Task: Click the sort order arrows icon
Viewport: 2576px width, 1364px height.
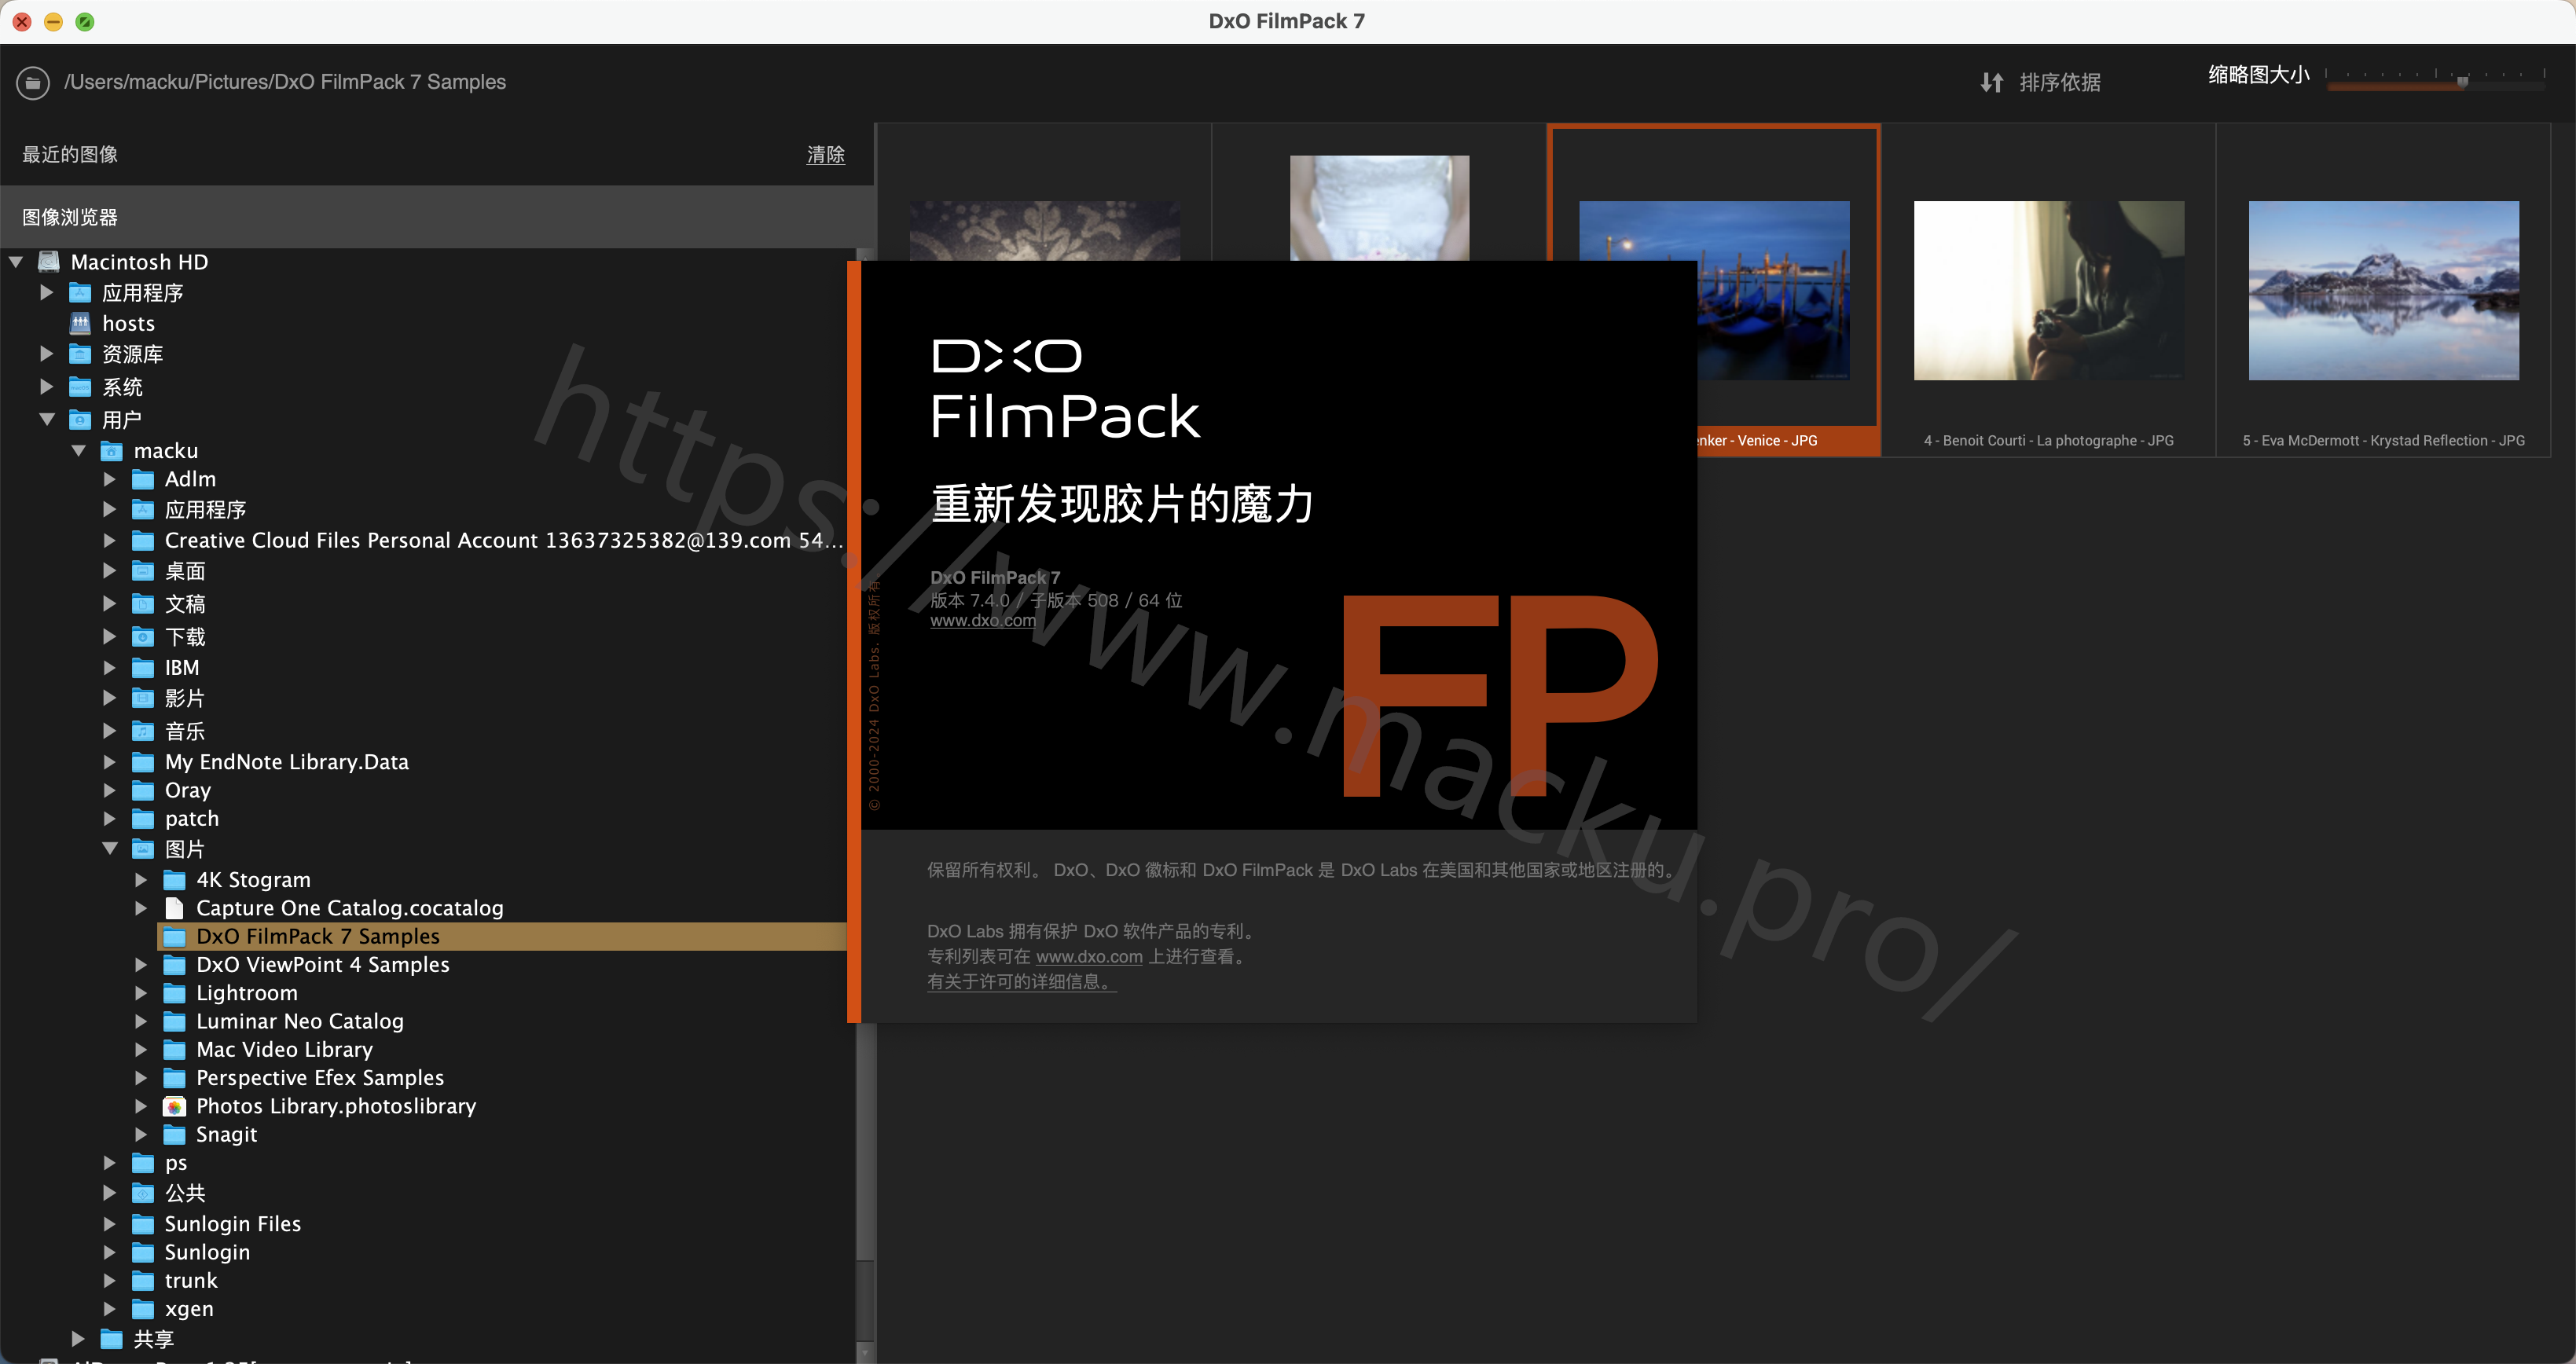Action: pyautogui.click(x=1991, y=82)
